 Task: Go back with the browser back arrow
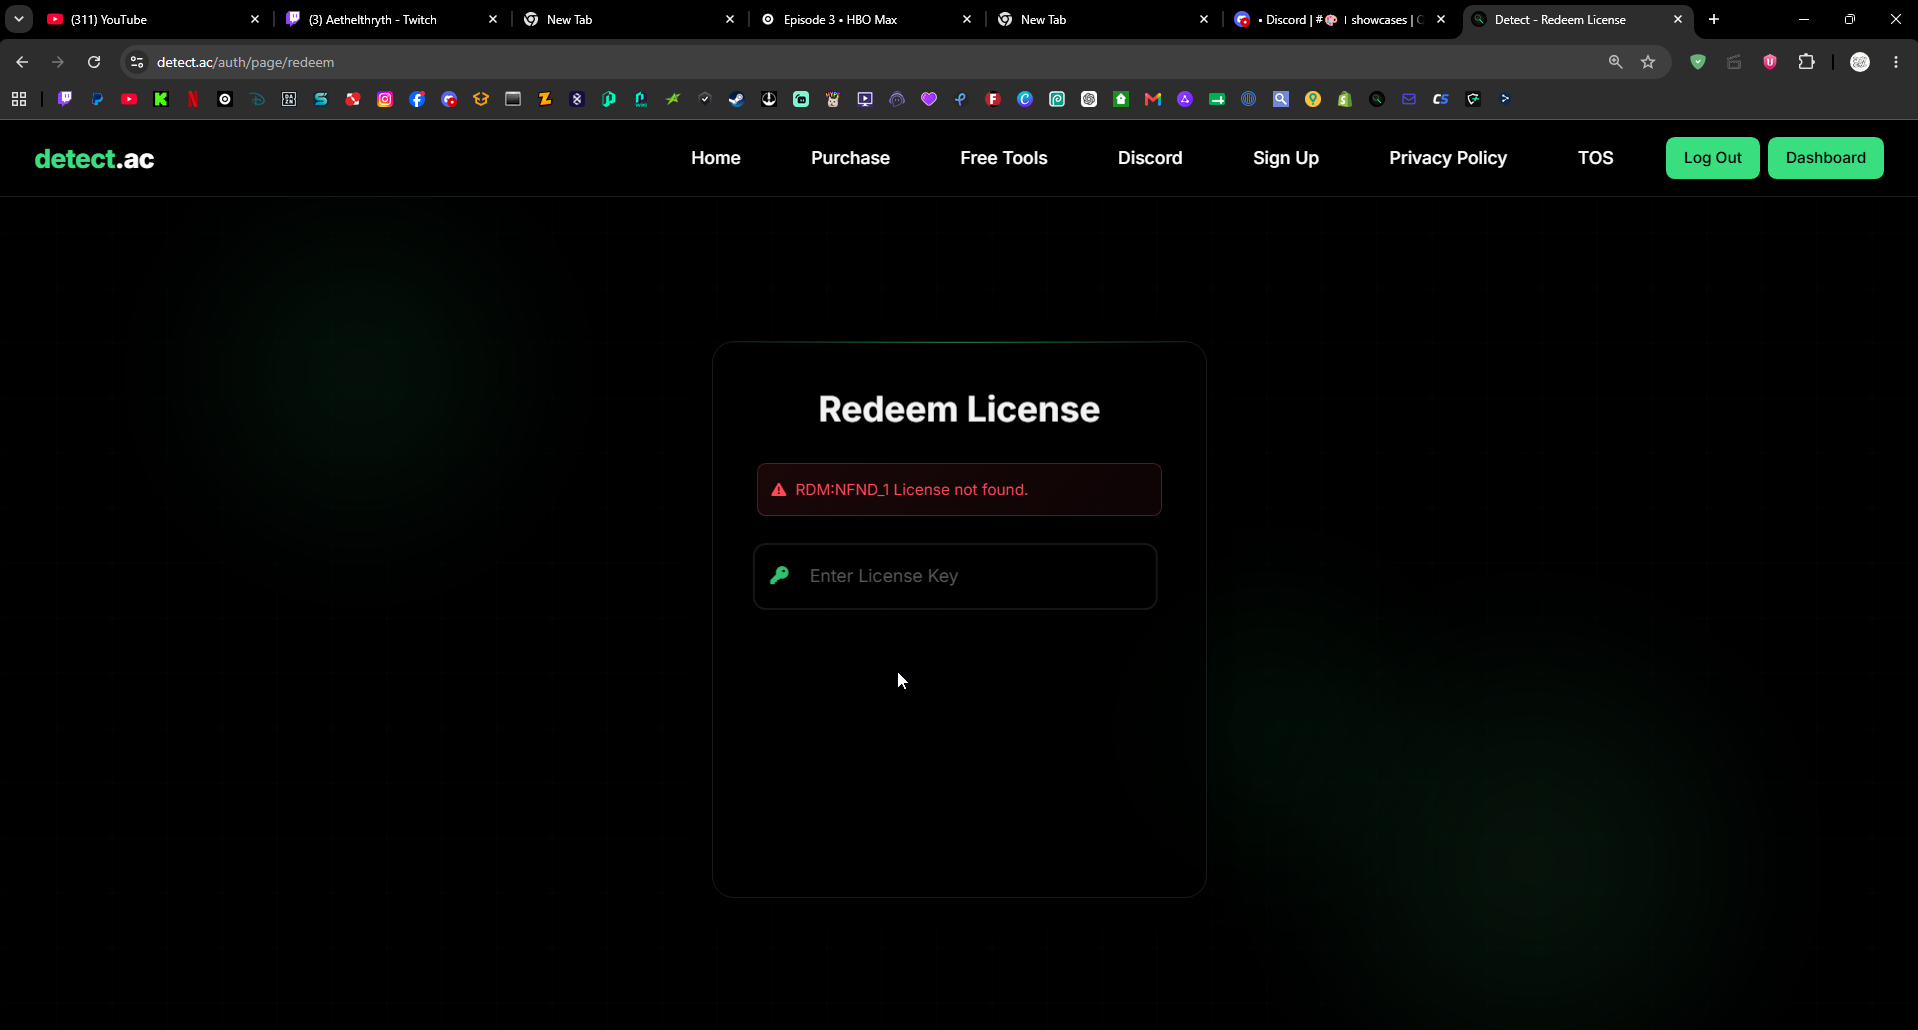click(x=22, y=62)
